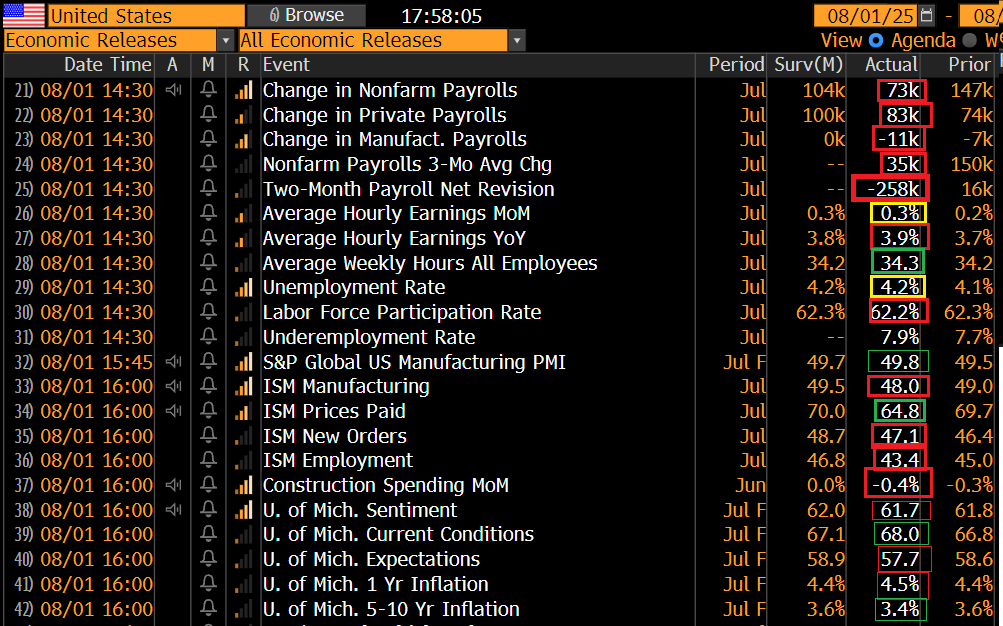Click the alert bell for Average Hourly Earnings YoY
Viewport: 1003px width, 626px height.
(x=208, y=238)
